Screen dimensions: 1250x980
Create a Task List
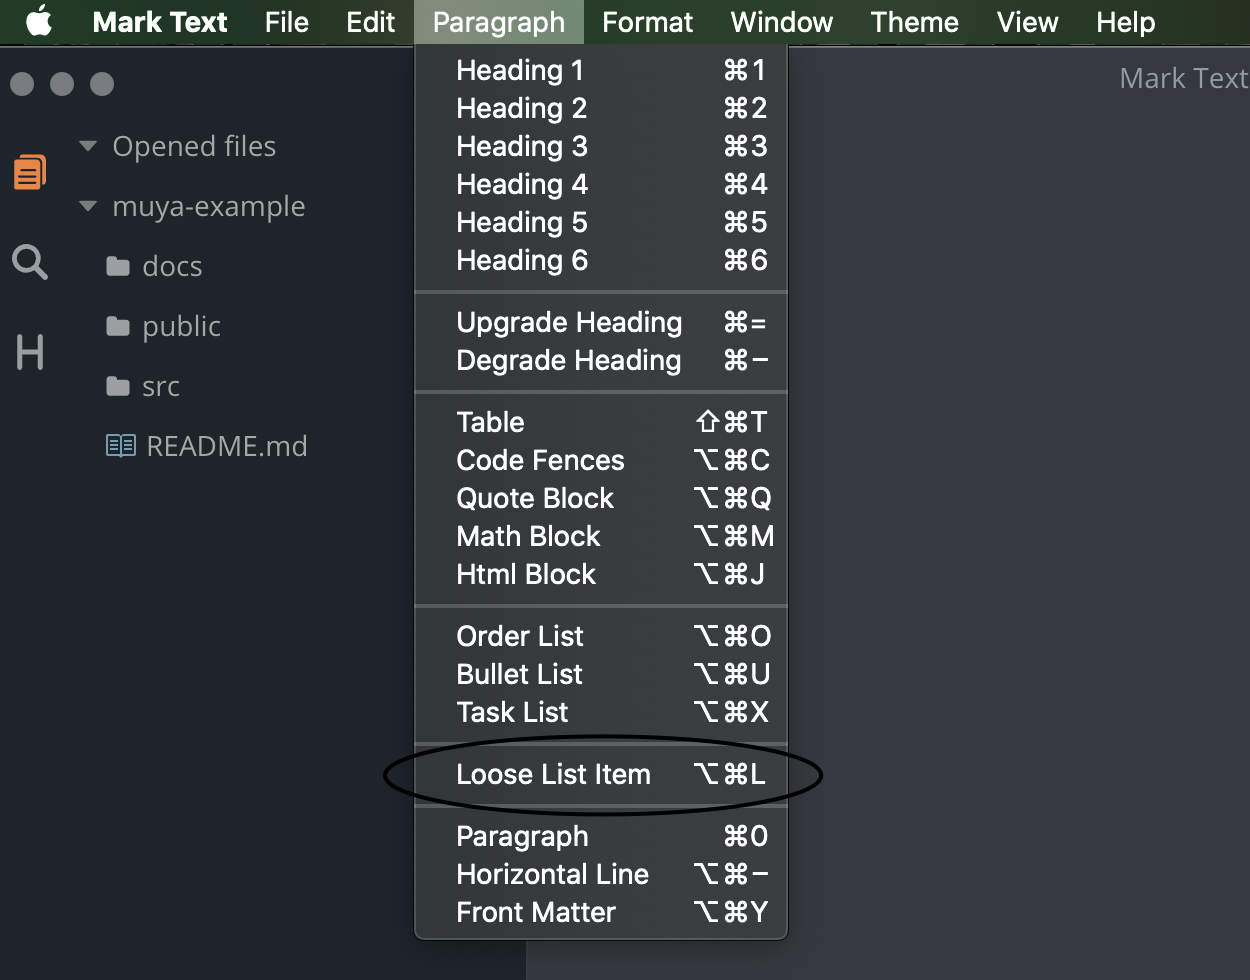pos(512,712)
